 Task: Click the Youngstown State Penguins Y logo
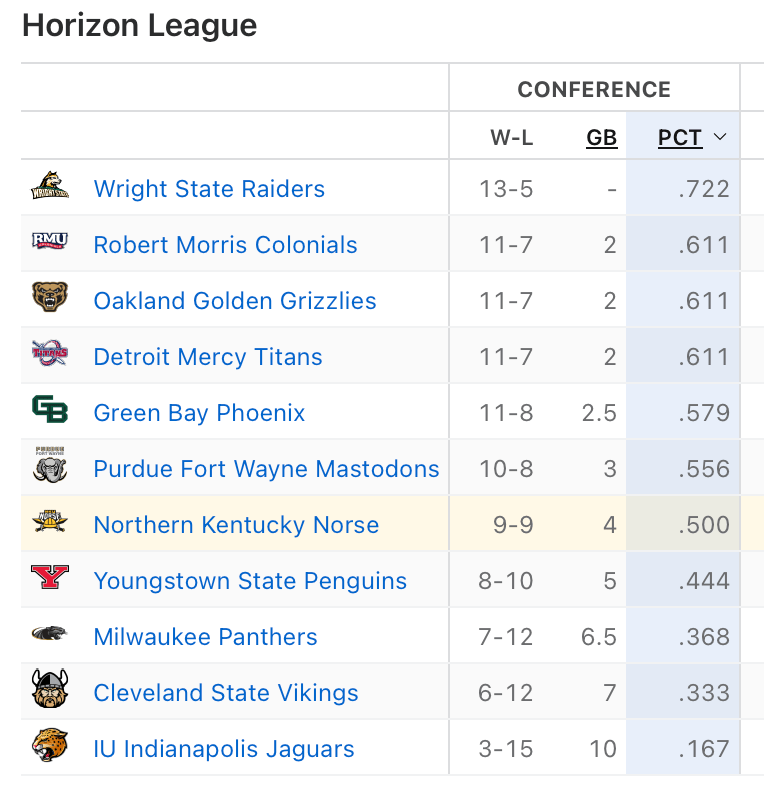click(50, 579)
